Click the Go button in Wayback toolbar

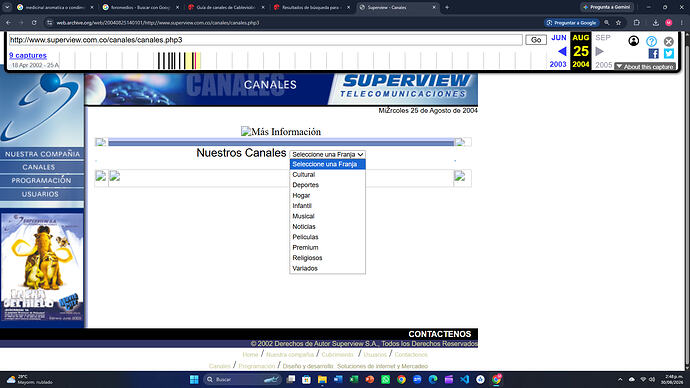pos(536,40)
